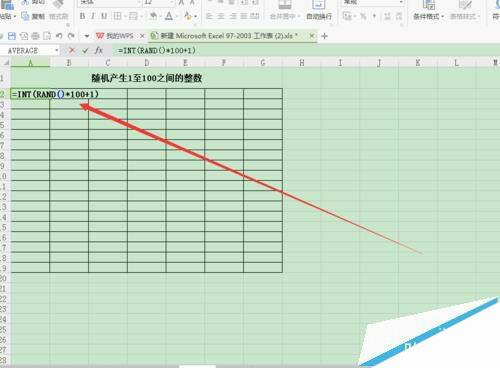Toggle bold formatting in the ribbon

[82, 16]
